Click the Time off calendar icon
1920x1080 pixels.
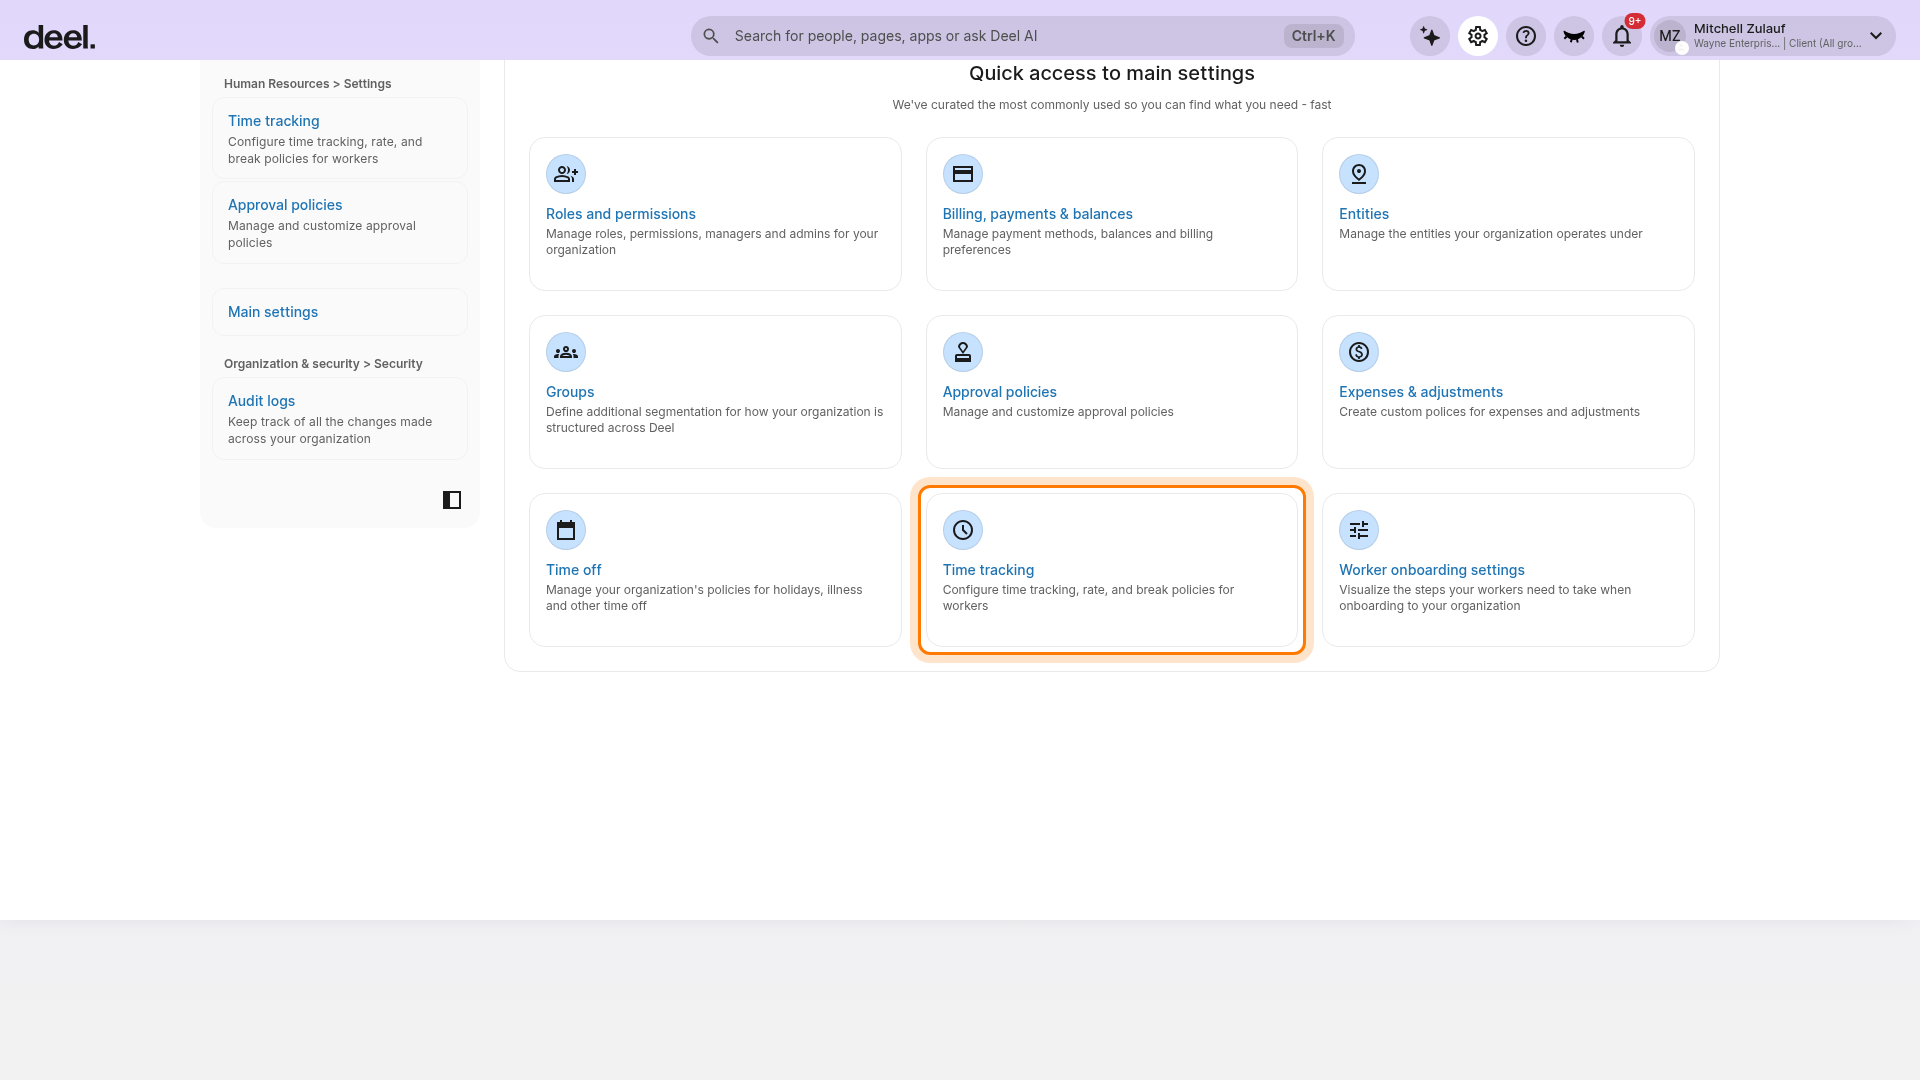[566, 530]
